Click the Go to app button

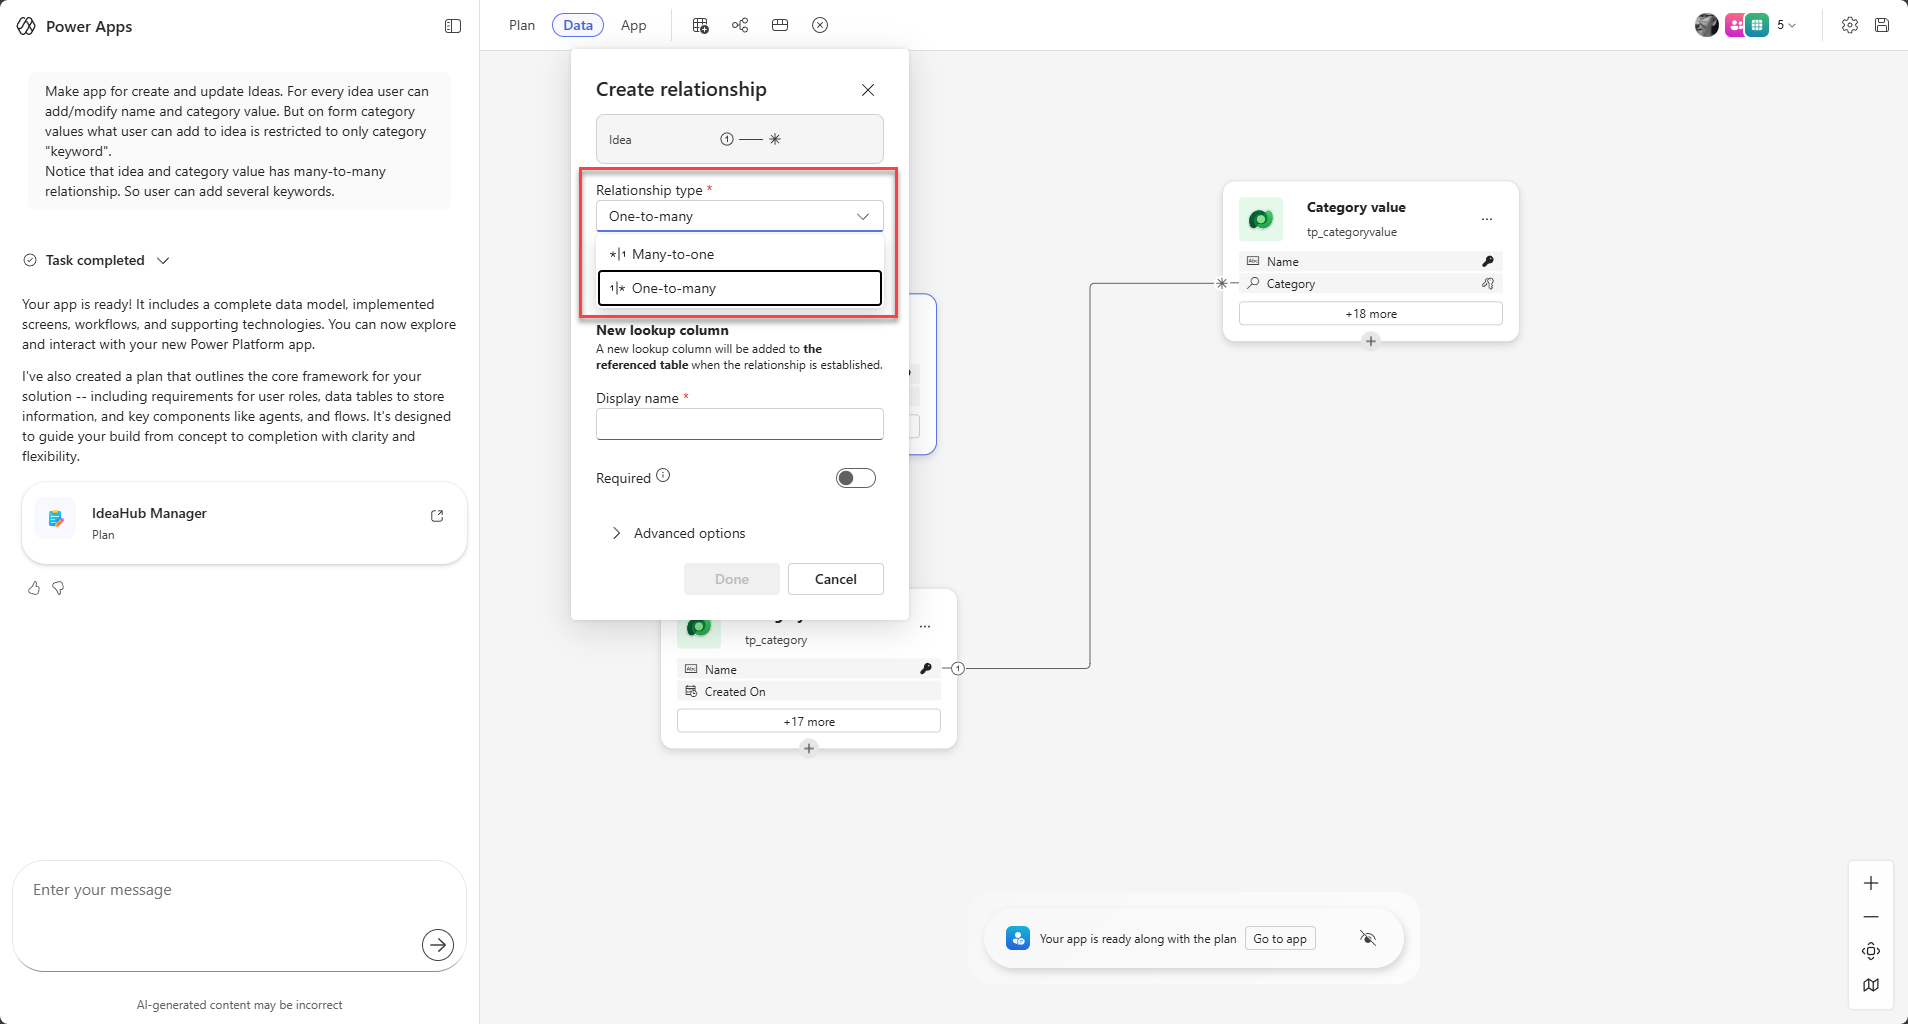click(x=1279, y=938)
